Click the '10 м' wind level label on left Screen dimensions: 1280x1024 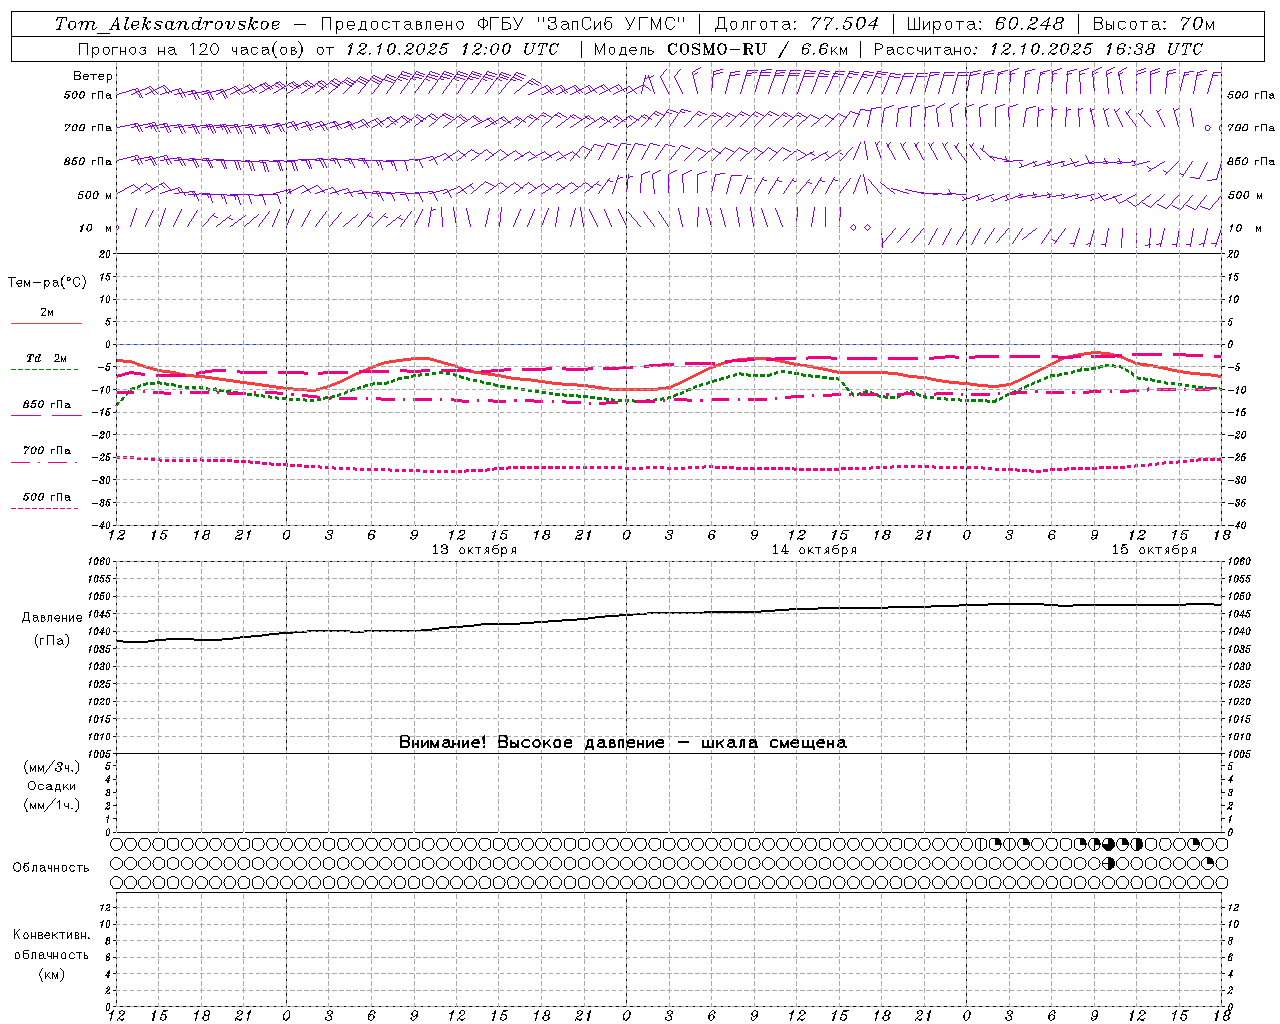(96, 228)
